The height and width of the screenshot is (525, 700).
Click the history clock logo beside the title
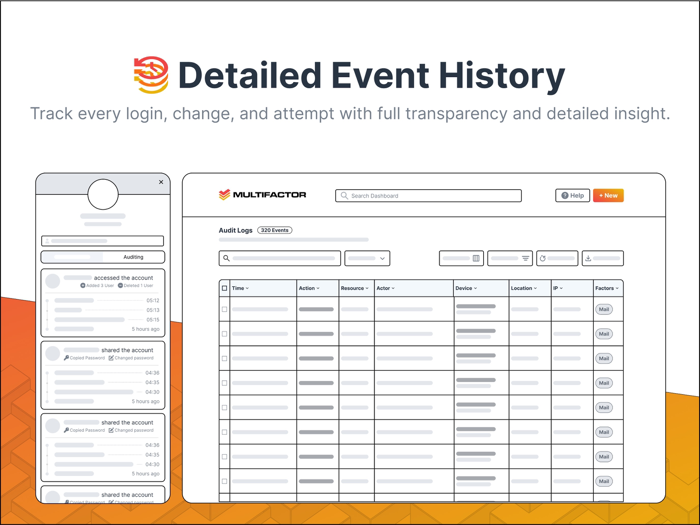[151, 75]
